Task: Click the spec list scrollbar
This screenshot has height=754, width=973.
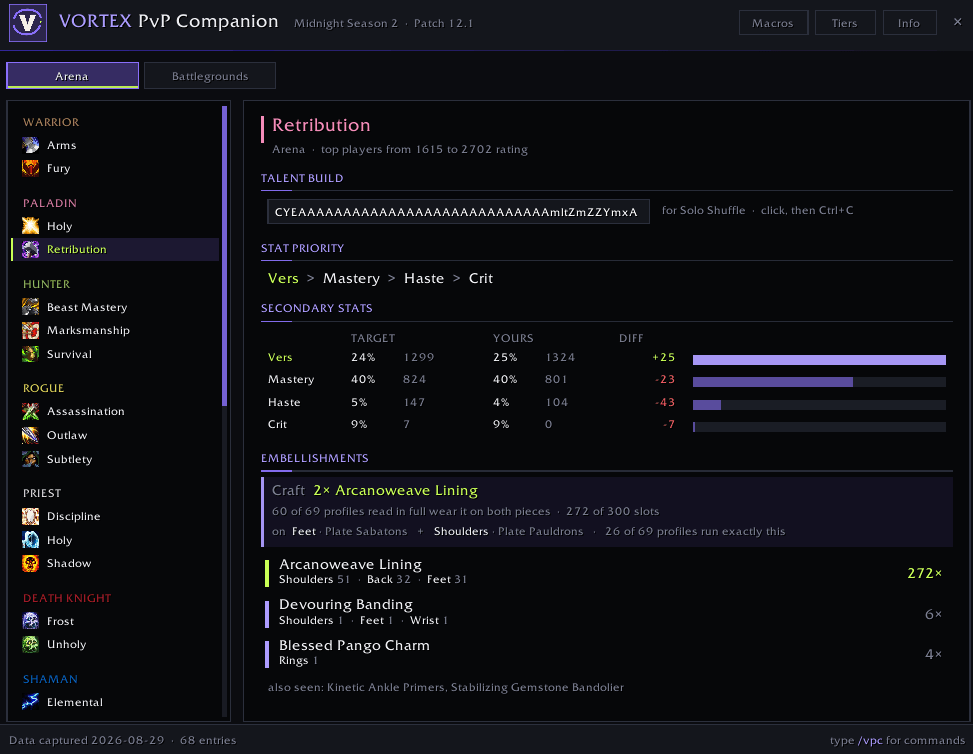Action: pyautogui.click(x=224, y=256)
